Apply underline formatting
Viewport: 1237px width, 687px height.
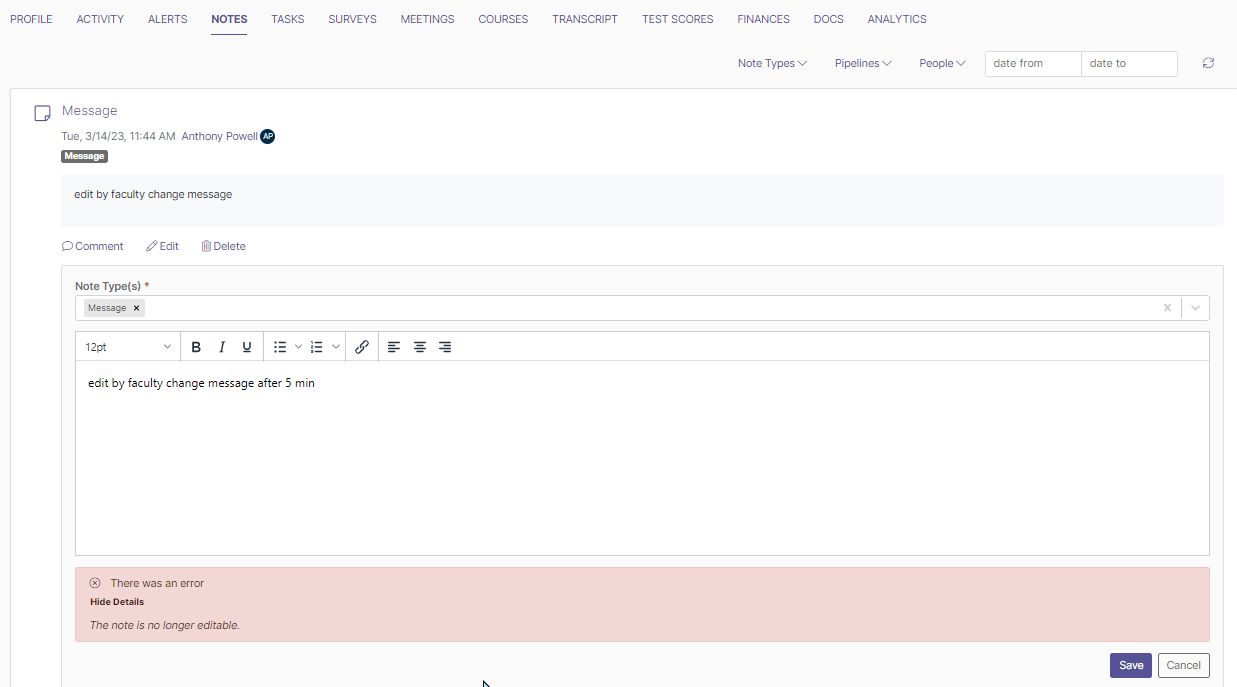pos(247,347)
